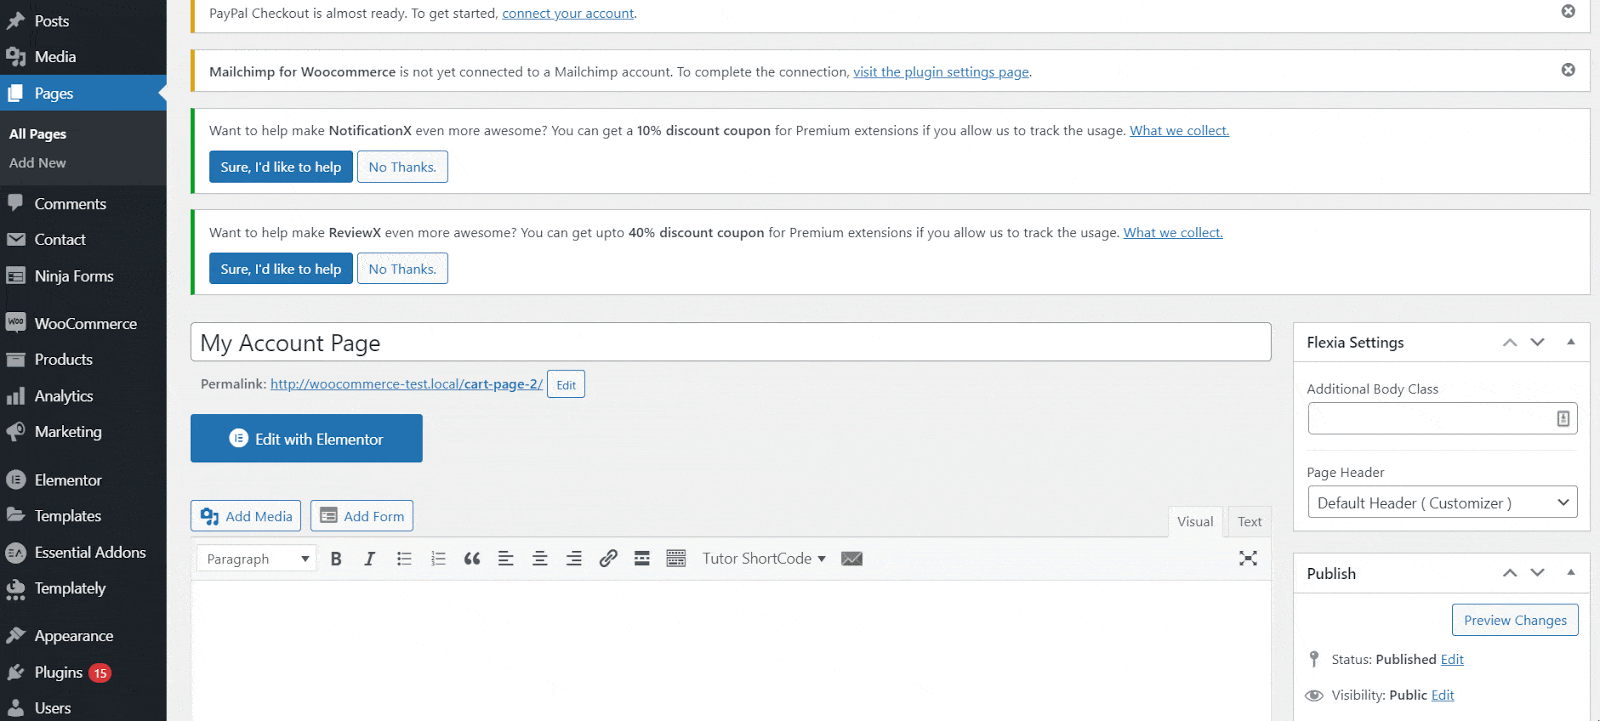Screen dimensions: 1600x721
Task: Select All Pages submenu item
Action: 38,134
